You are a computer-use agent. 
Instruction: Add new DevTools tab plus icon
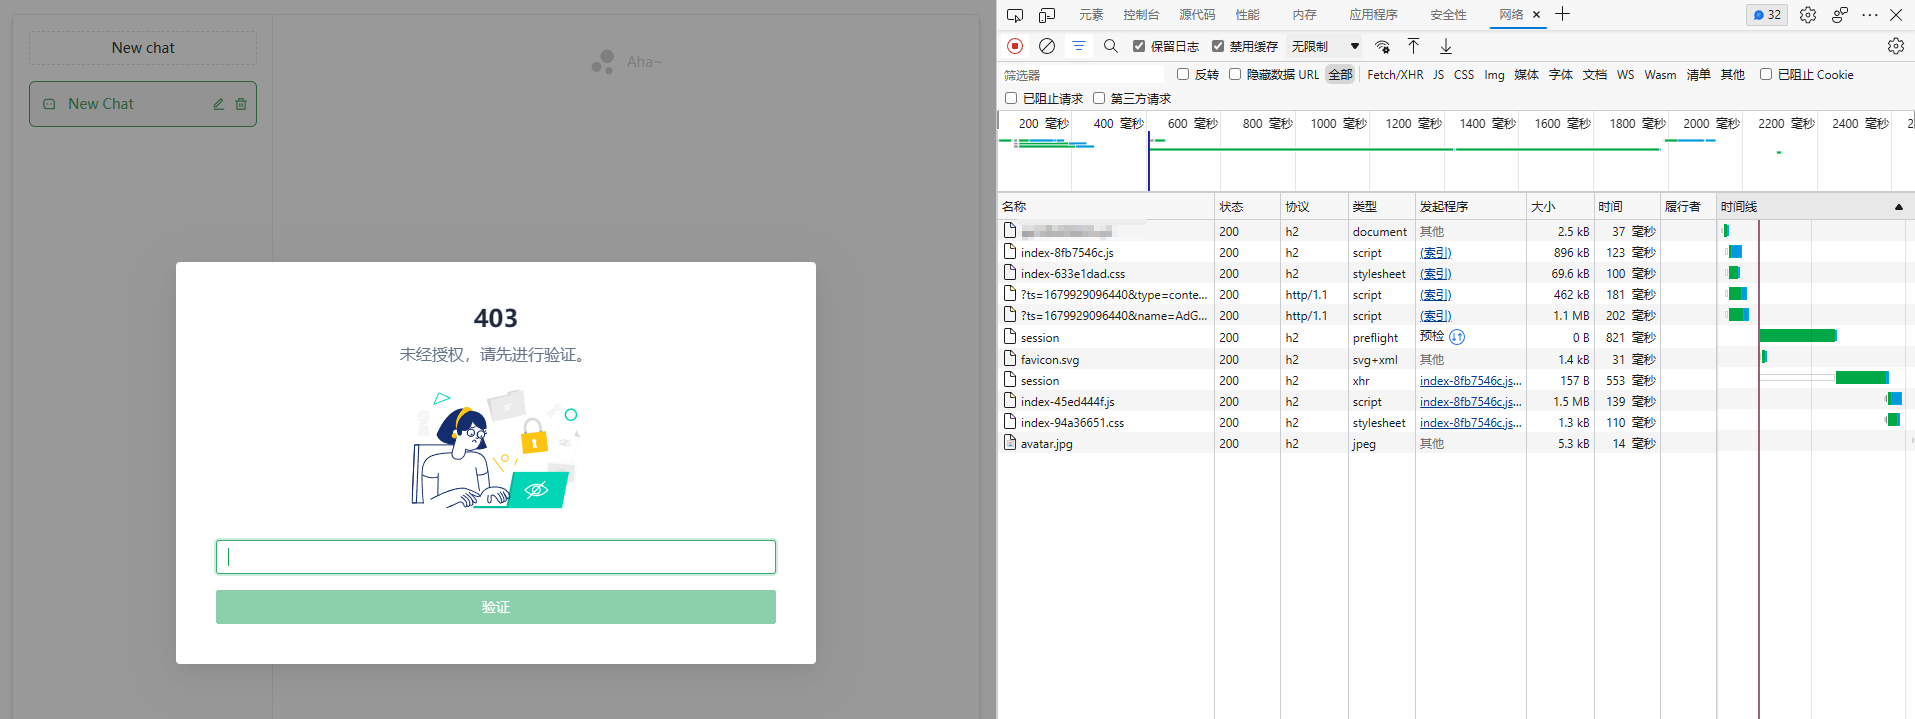1563,14
